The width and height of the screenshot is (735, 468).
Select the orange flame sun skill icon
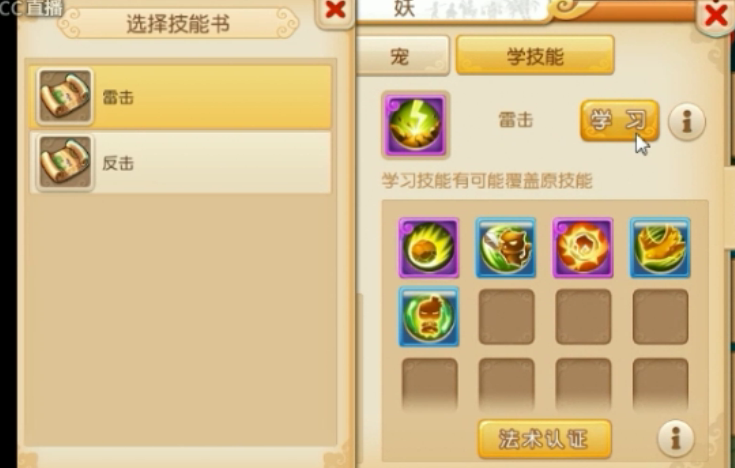point(583,248)
